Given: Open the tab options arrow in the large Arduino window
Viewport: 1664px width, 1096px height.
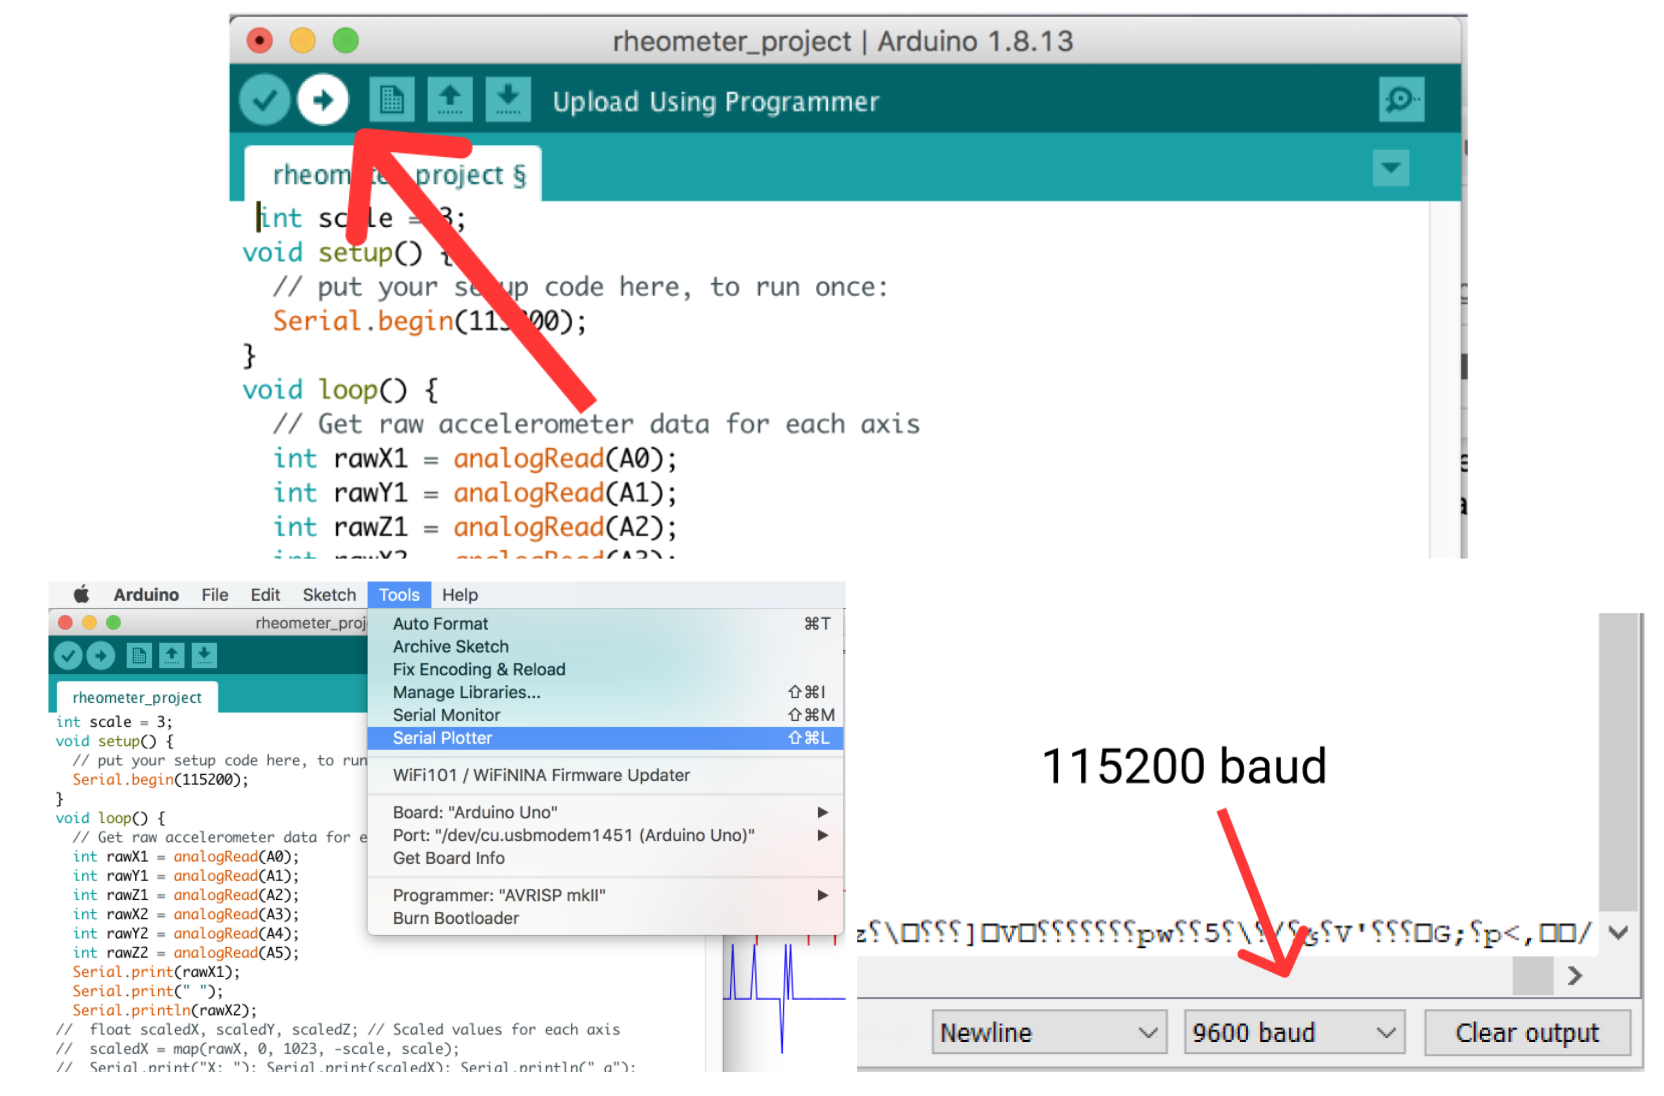Looking at the screenshot, I should pos(1391,168).
